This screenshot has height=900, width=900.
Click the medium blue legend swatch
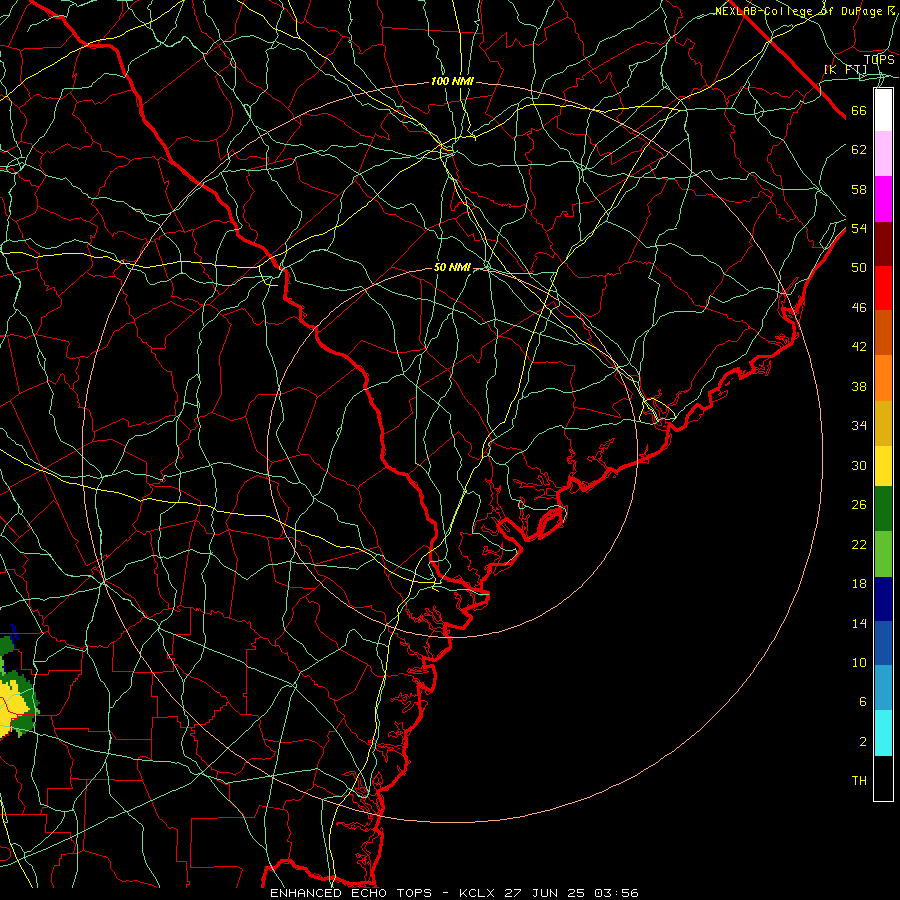click(883, 643)
